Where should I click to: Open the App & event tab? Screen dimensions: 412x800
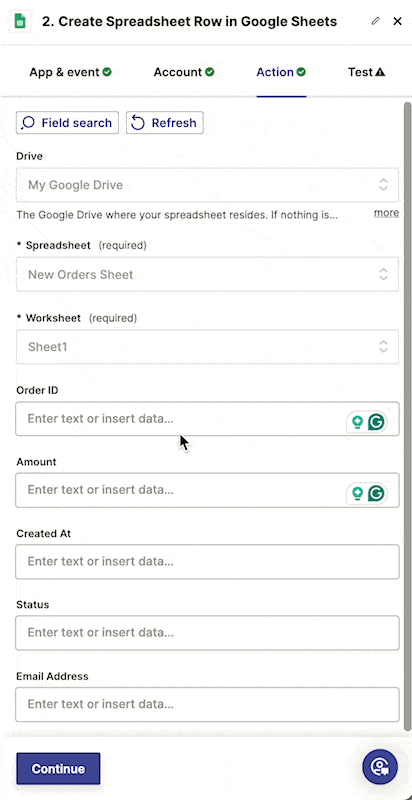coord(70,72)
